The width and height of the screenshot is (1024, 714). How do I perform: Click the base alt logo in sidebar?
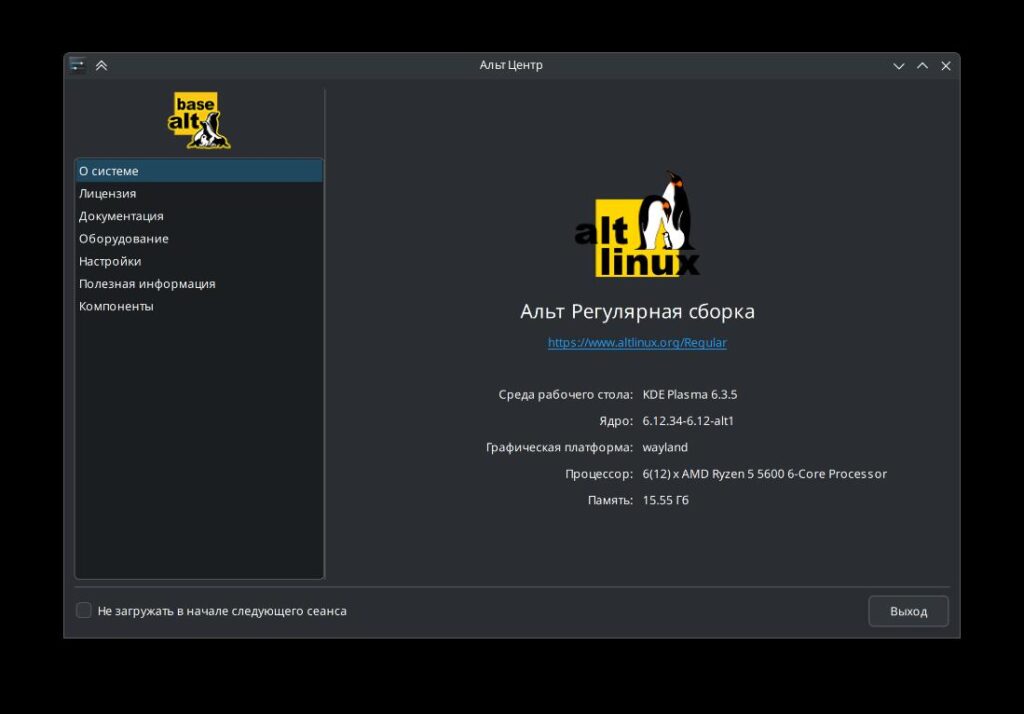199,120
